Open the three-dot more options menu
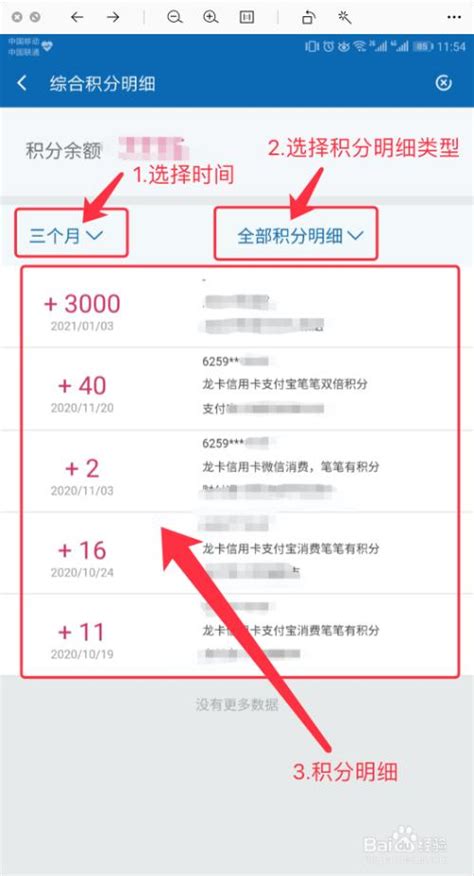The width and height of the screenshot is (474, 876). coord(454,17)
